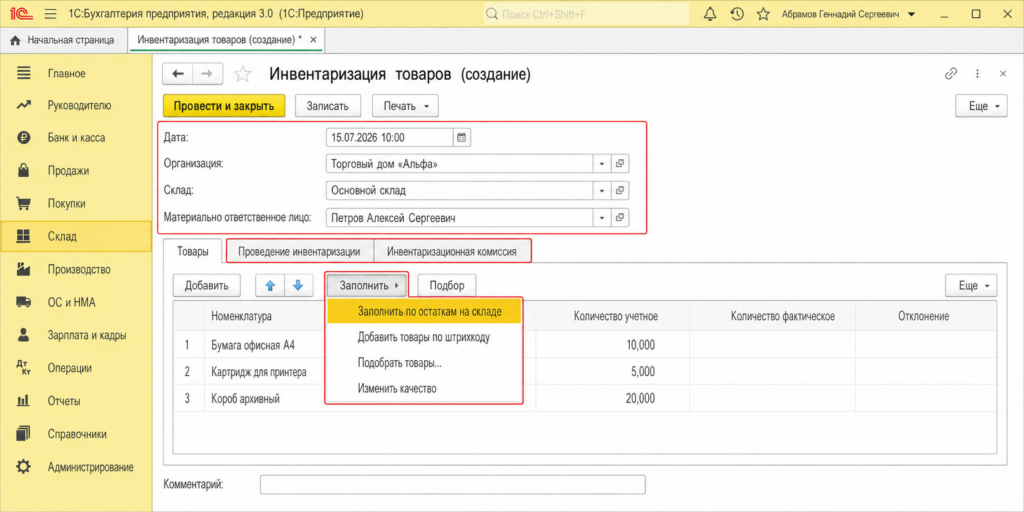Open ОС и НМА section
Viewport: 1024px width, 512px height.
point(76,302)
